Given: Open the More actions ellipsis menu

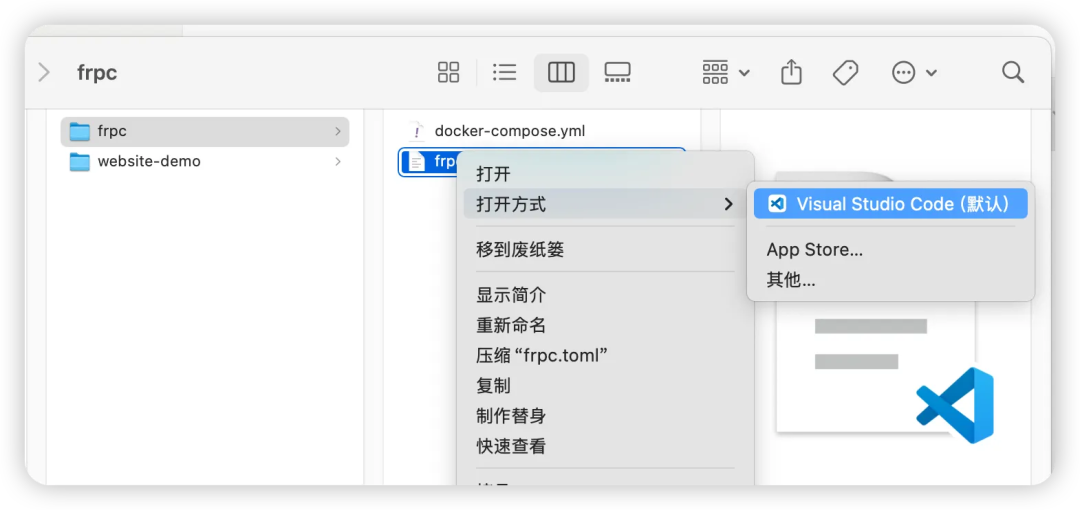Looking at the screenshot, I should (x=914, y=72).
